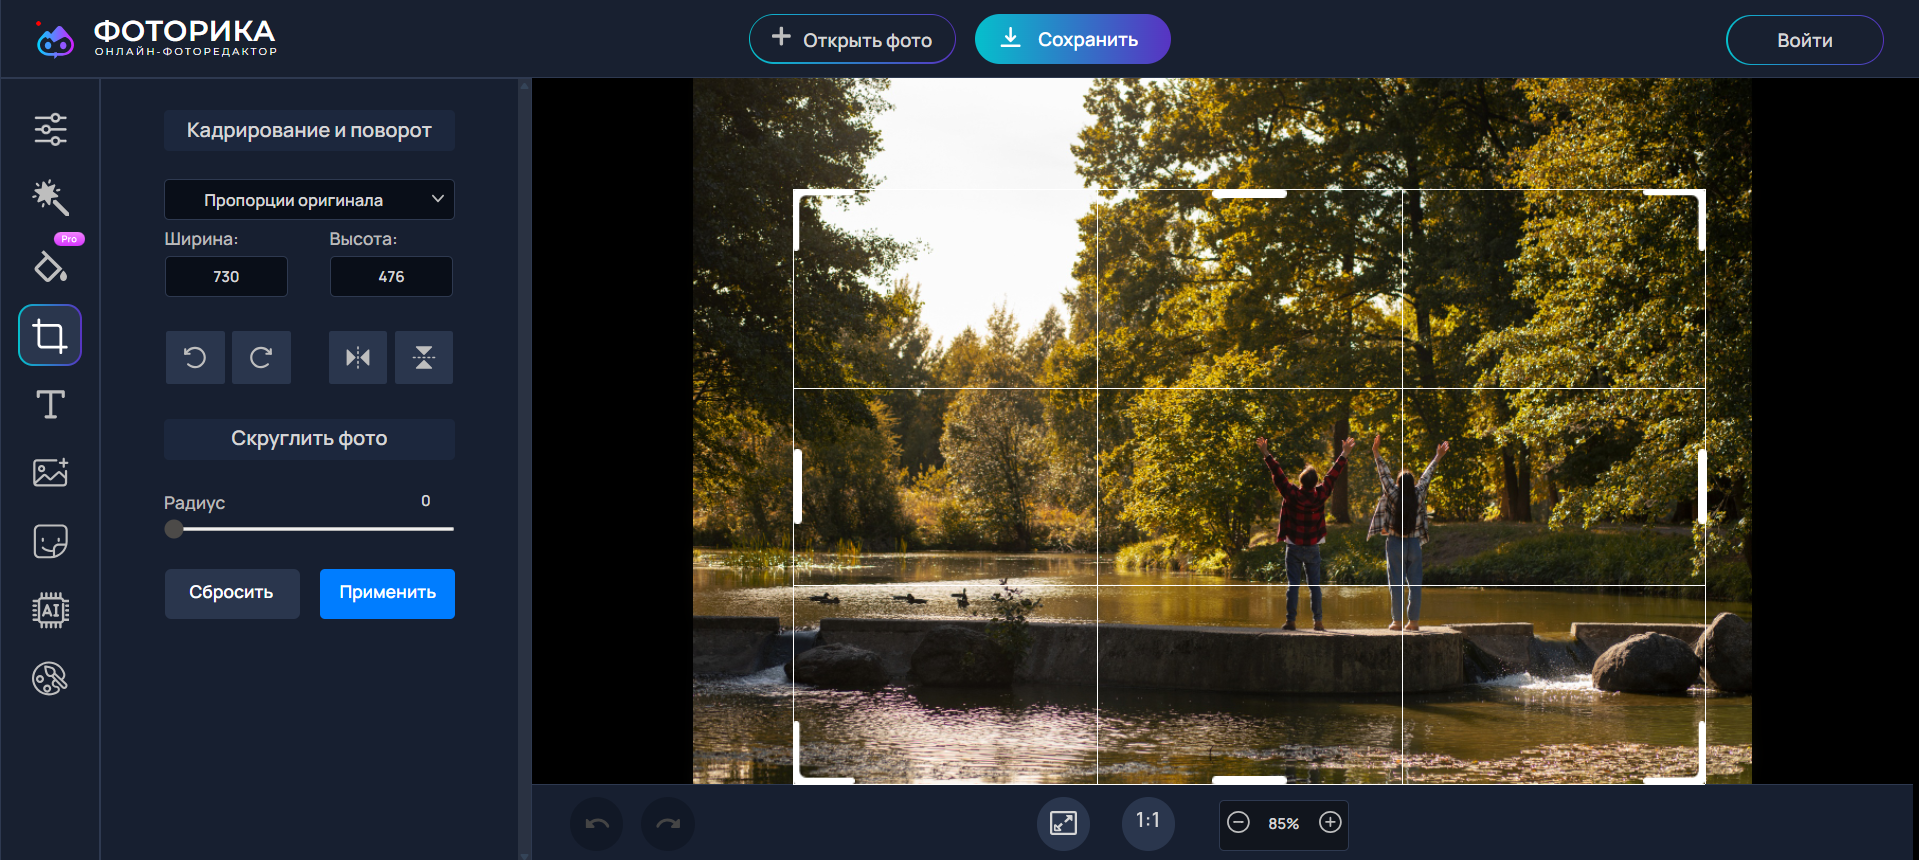
Task: Open the adjustments sliders tool
Action: [x=50, y=129]
